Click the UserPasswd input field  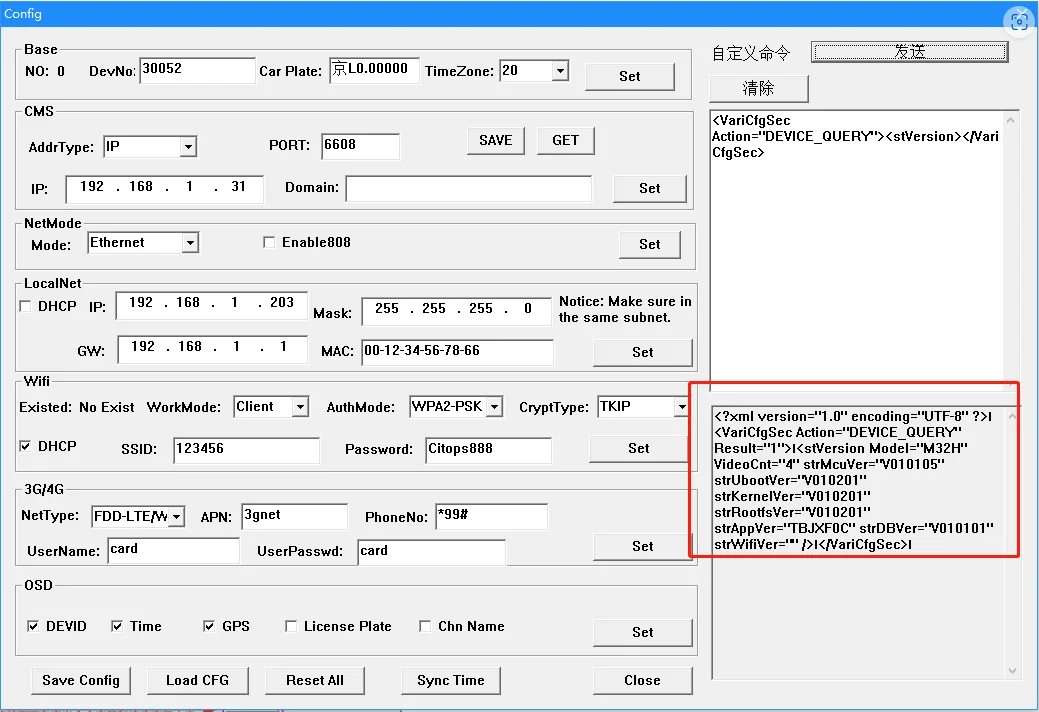coord(431,552)
